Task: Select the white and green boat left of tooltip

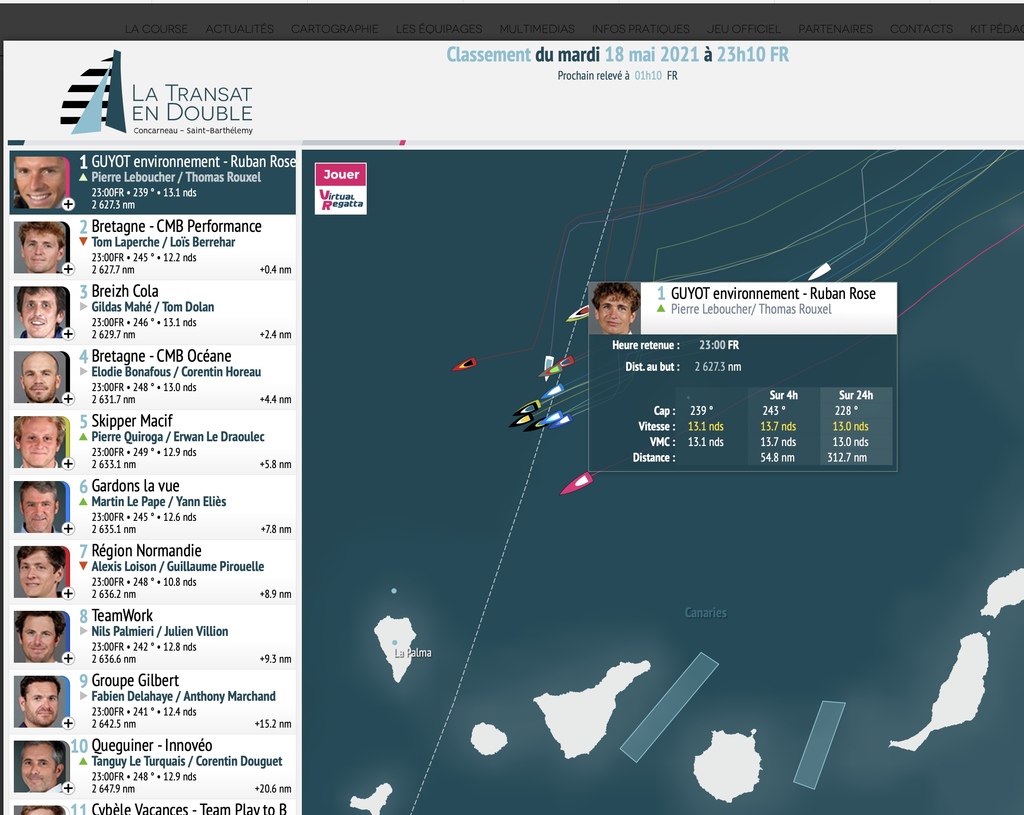Action: tap(577, 314)
